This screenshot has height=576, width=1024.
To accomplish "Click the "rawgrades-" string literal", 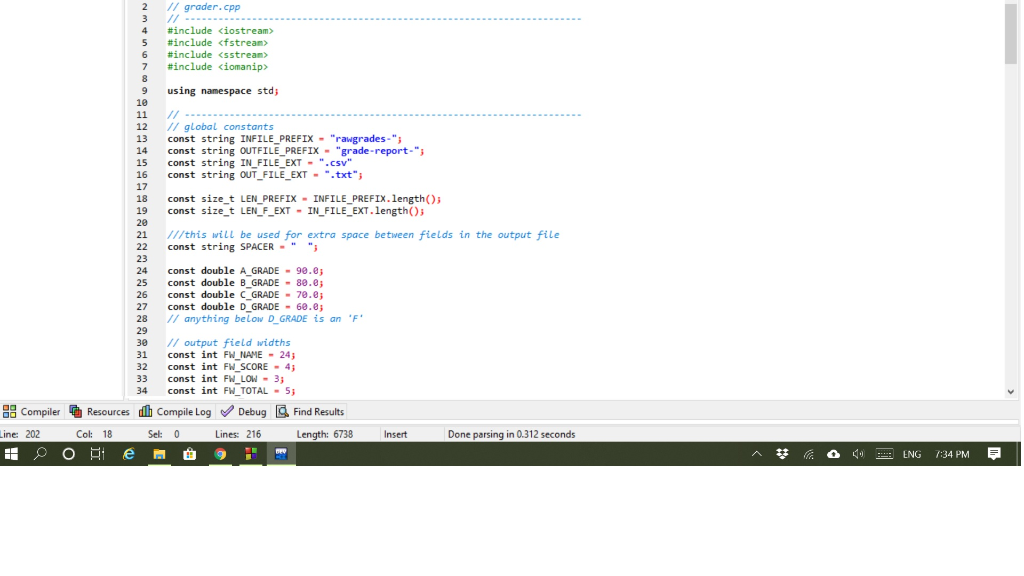I will (363, 138).
